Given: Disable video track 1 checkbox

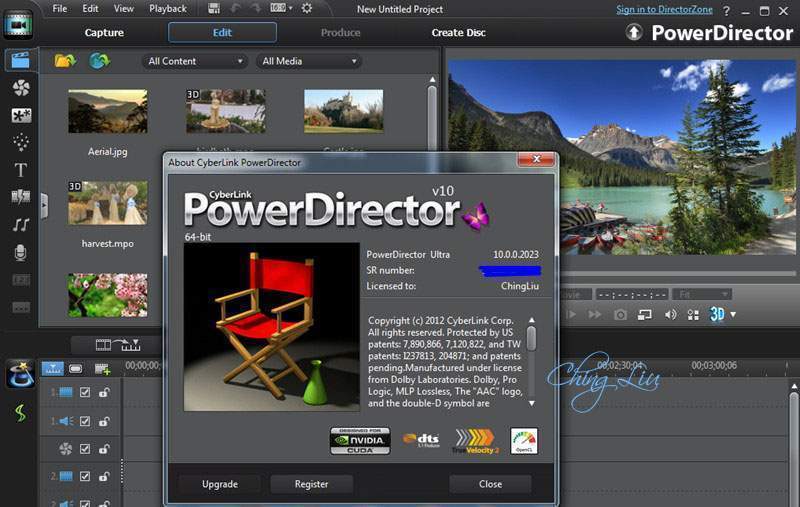Looking at the screenshot, I should pos(85,393).
